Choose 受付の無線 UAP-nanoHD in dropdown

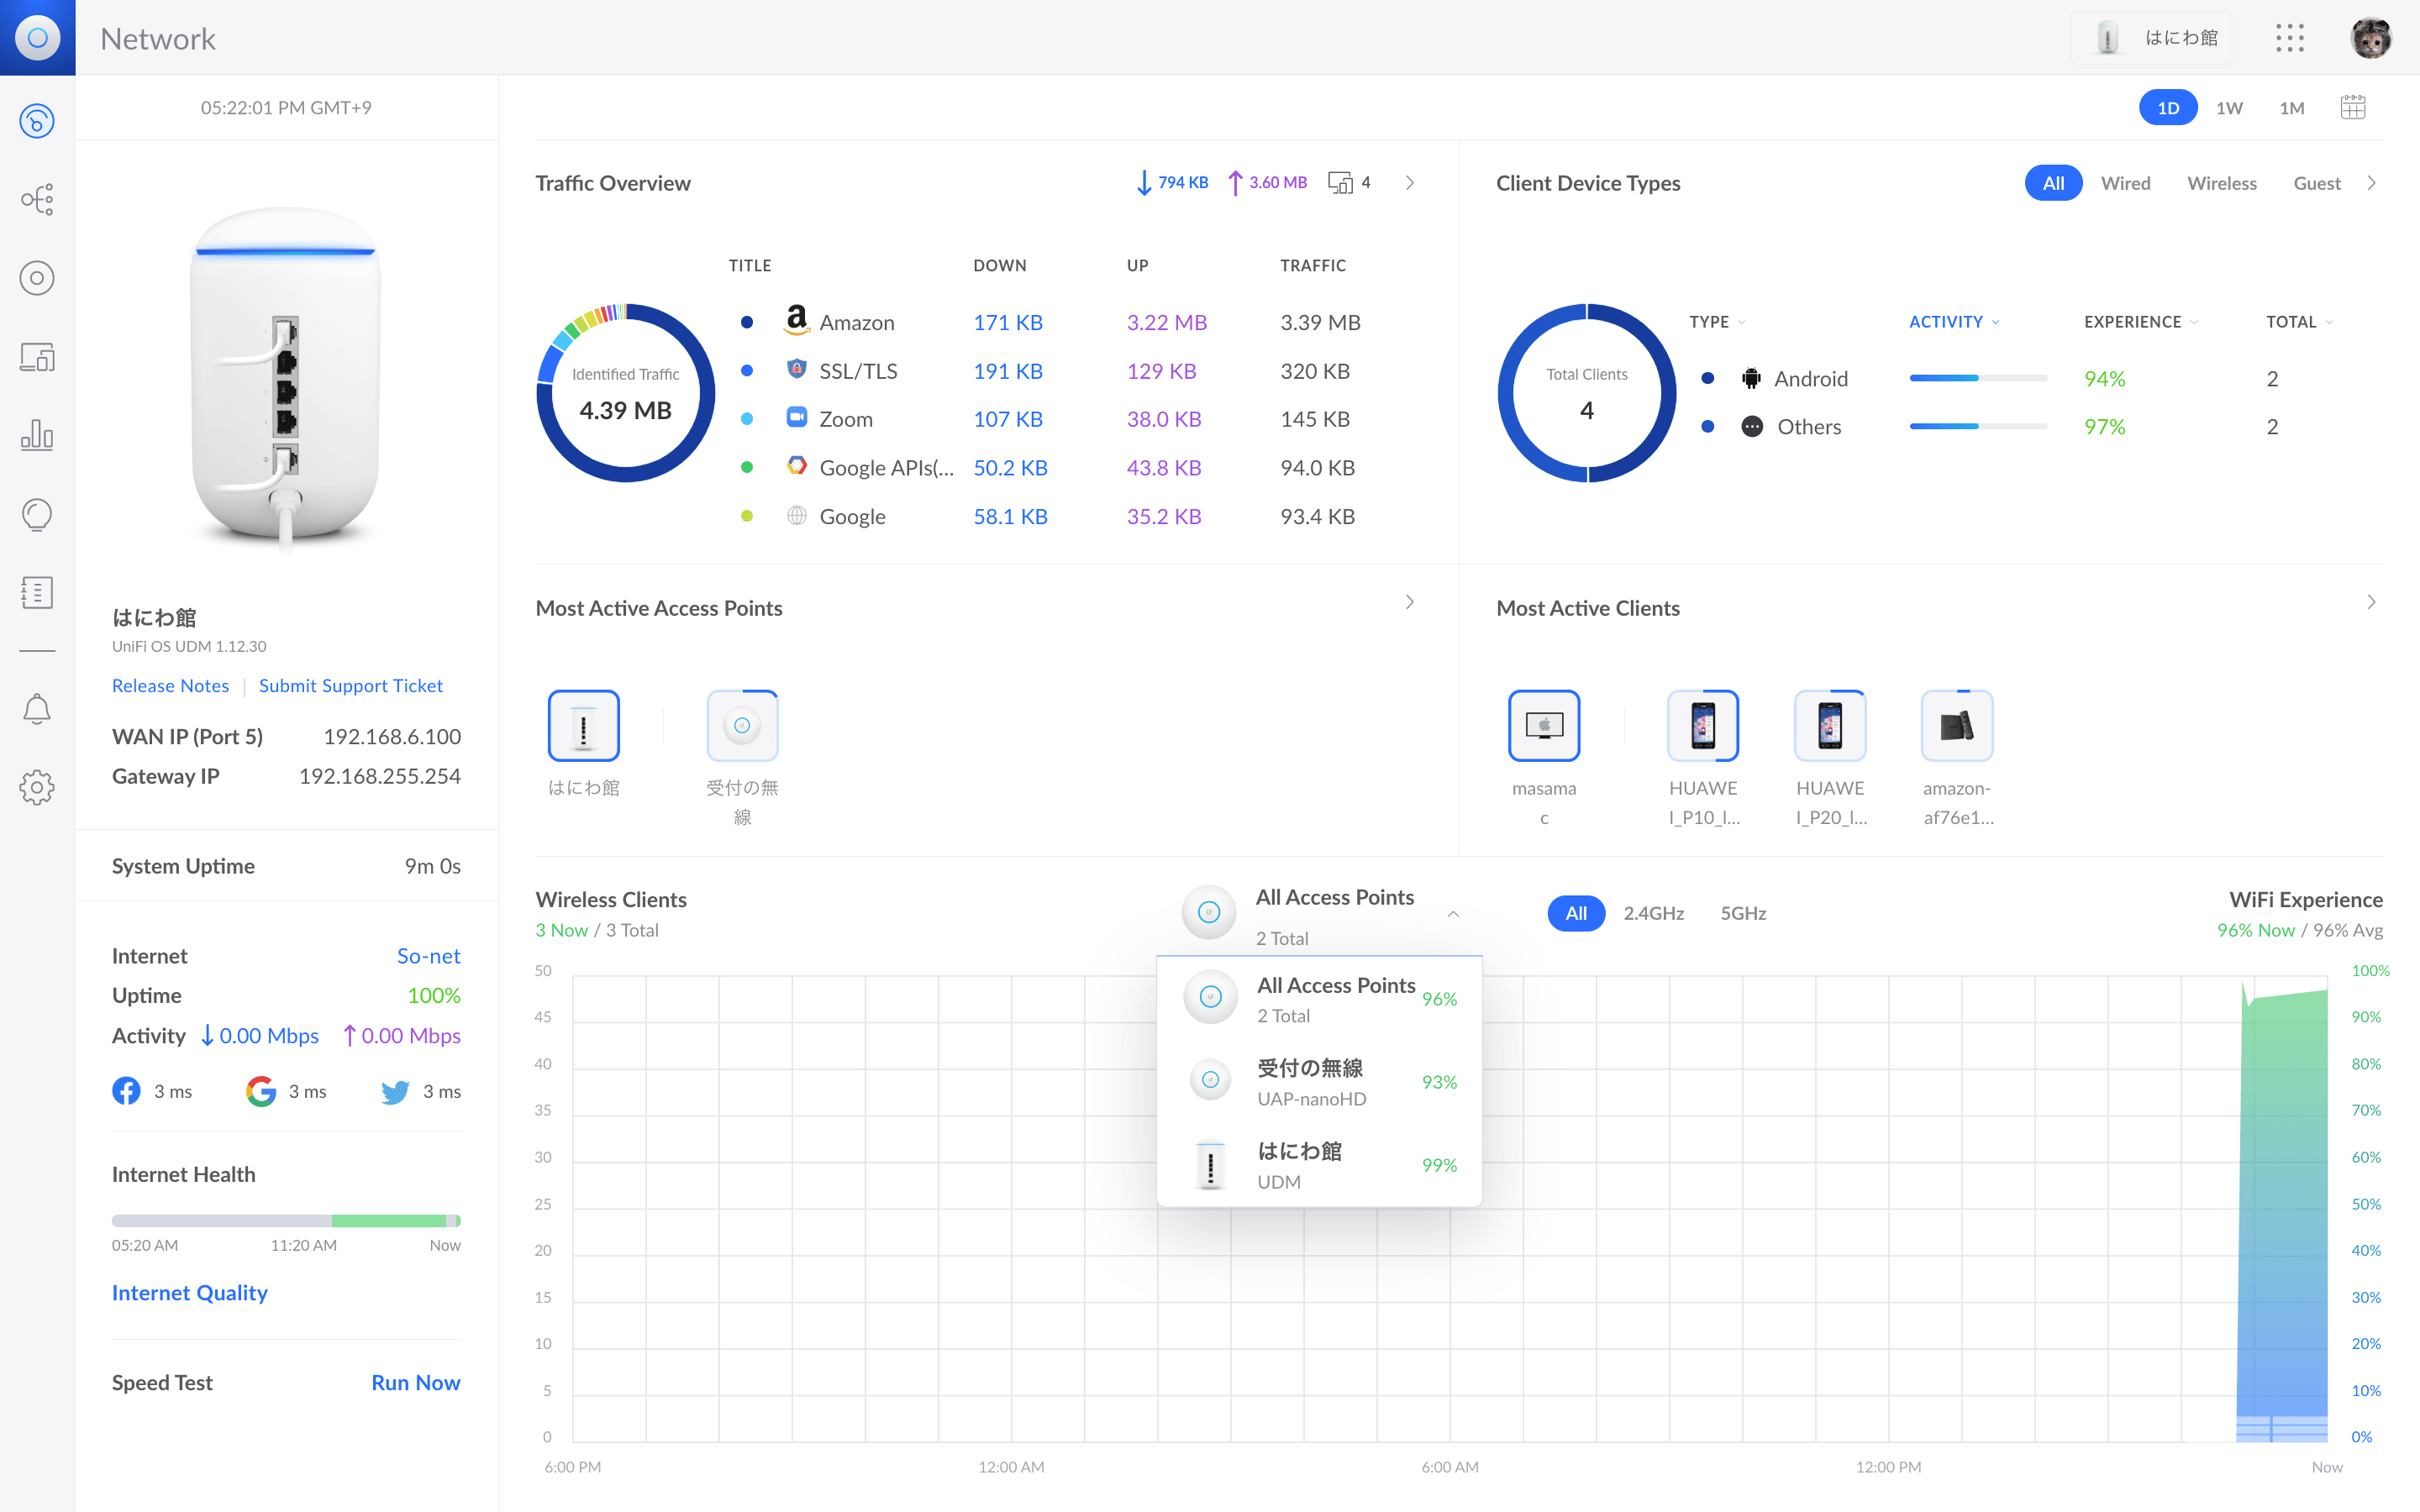(x=1319, y=1082)
